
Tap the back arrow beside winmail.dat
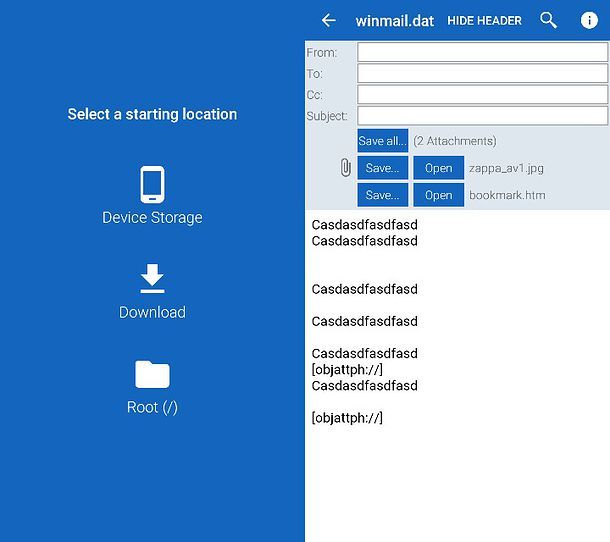coord(329,20)
